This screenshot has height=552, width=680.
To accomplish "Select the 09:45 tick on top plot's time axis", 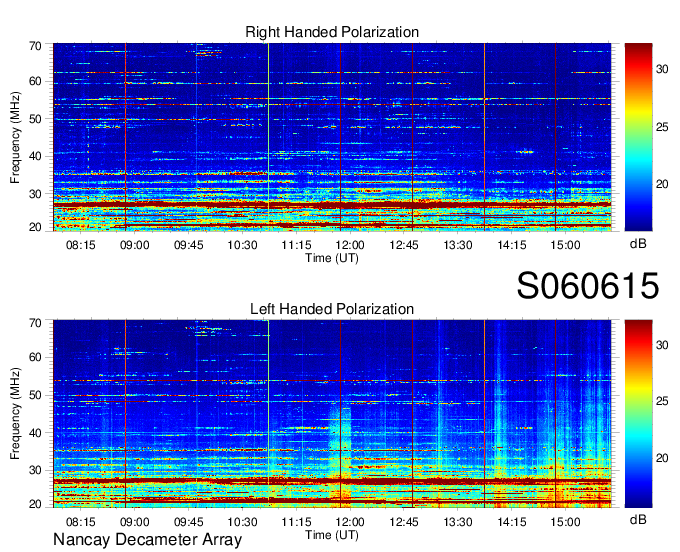I will (189, 245).
